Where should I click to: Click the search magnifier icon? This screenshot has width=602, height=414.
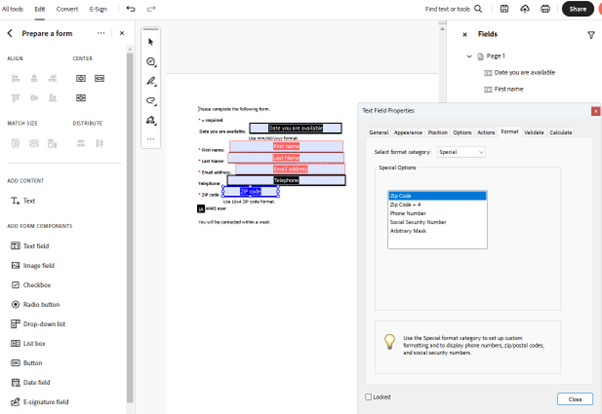coord(478,9)
